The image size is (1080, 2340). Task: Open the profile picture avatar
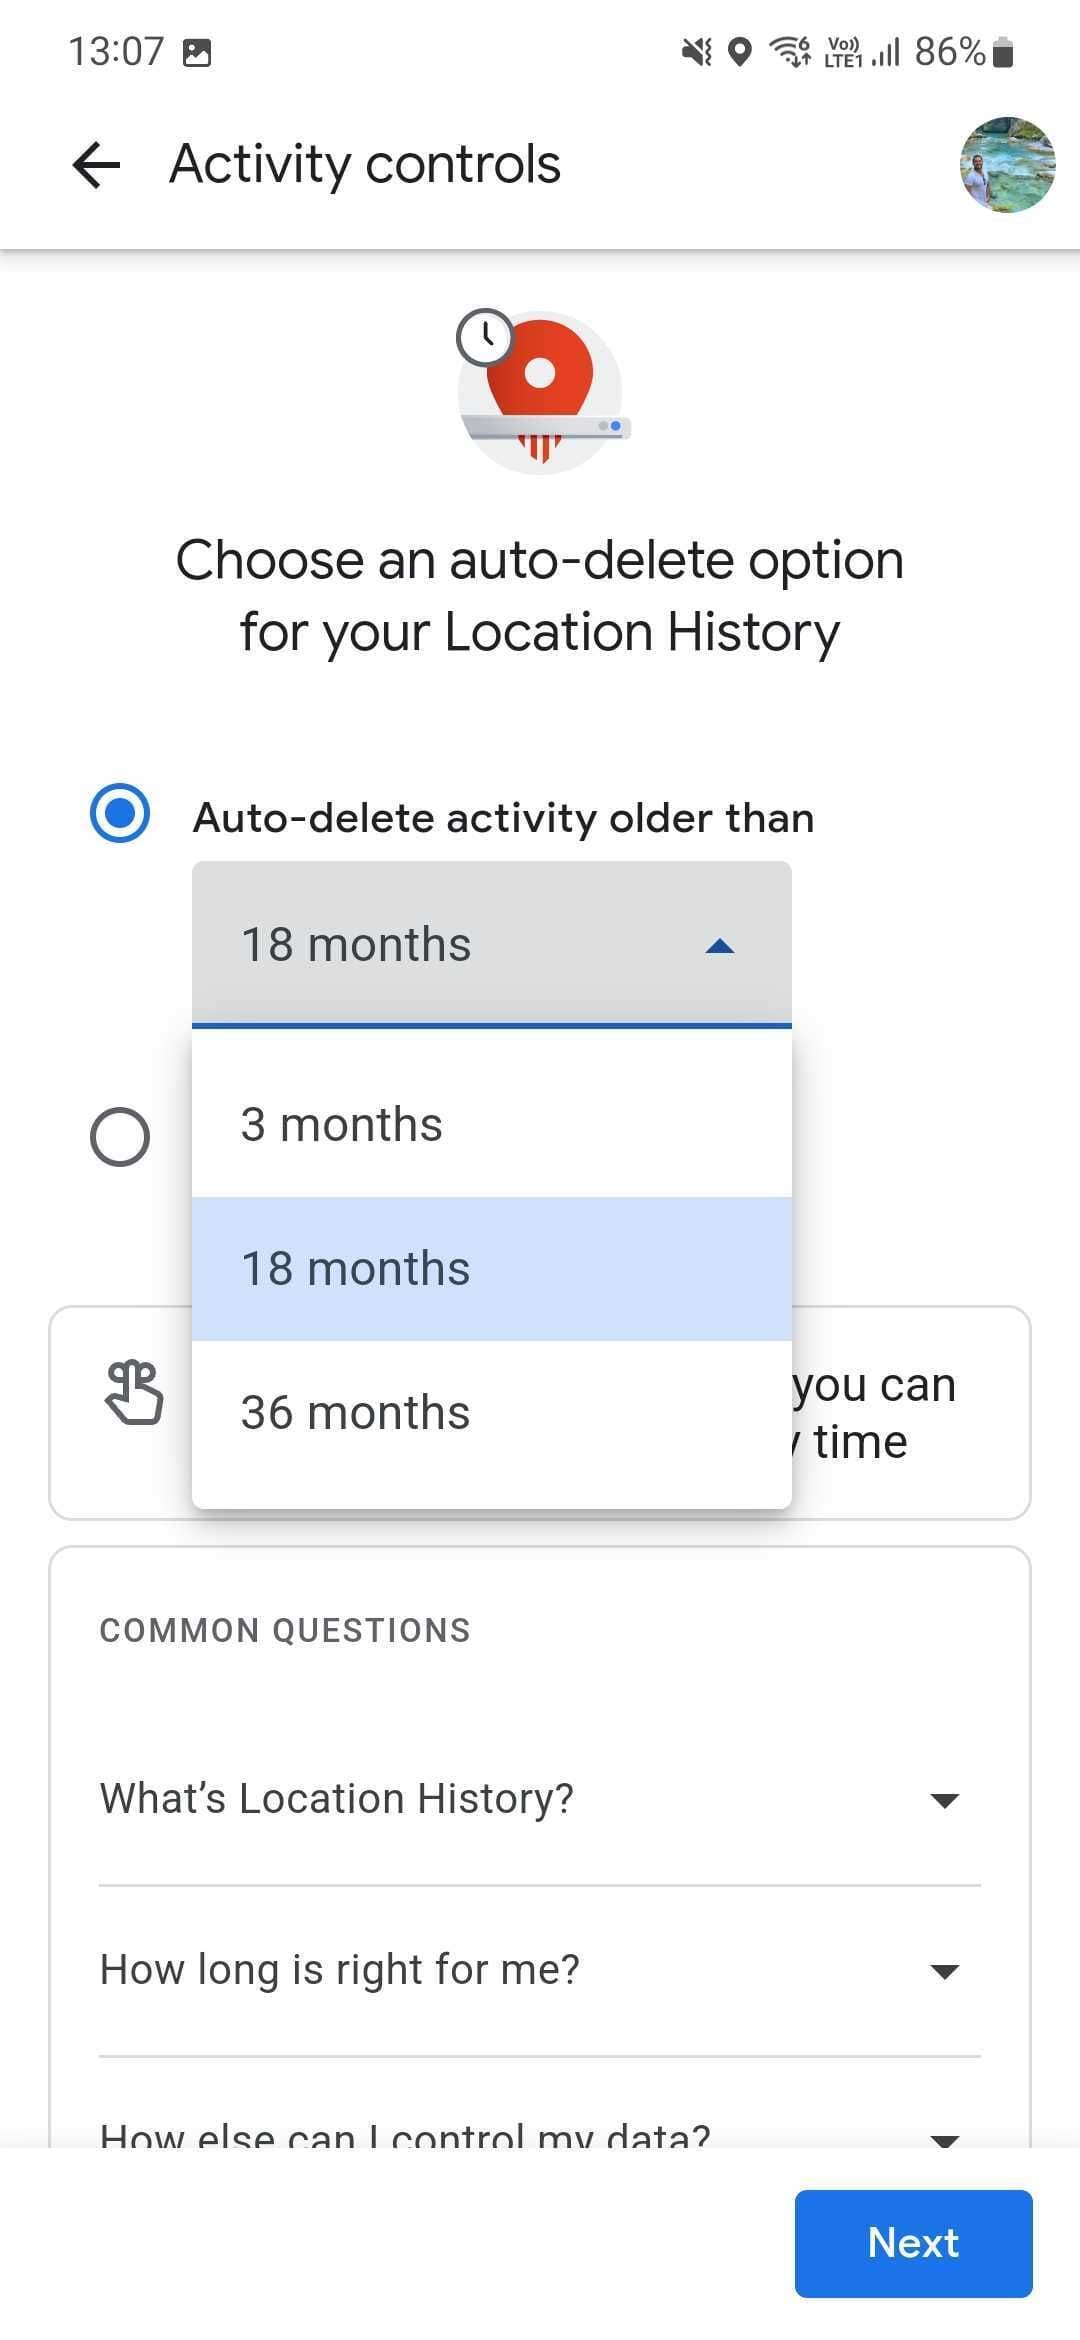1006,165
